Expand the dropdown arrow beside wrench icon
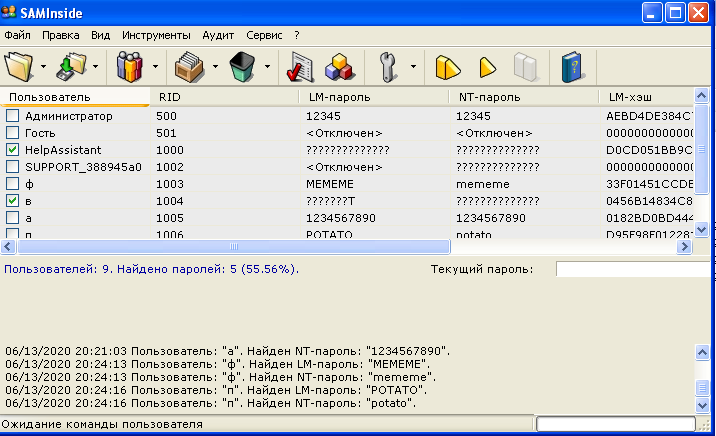716x436 pixels. [413, 67]
